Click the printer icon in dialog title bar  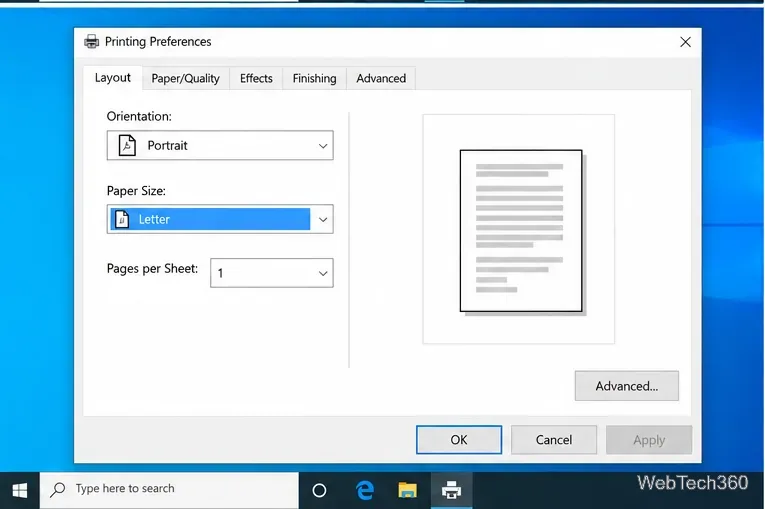[91, 42]
